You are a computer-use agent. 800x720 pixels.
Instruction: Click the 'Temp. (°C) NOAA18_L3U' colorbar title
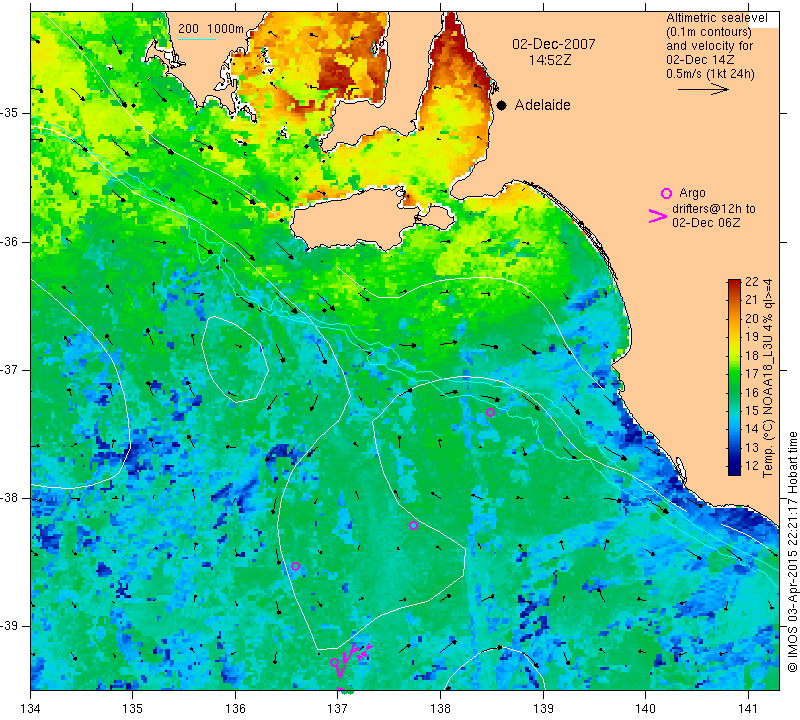(768, 378)
